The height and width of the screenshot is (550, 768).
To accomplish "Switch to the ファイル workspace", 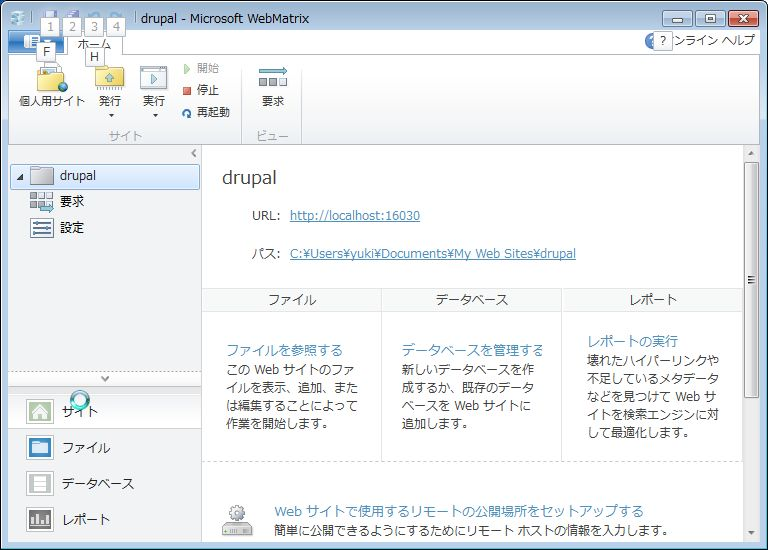I will [86, 447].
